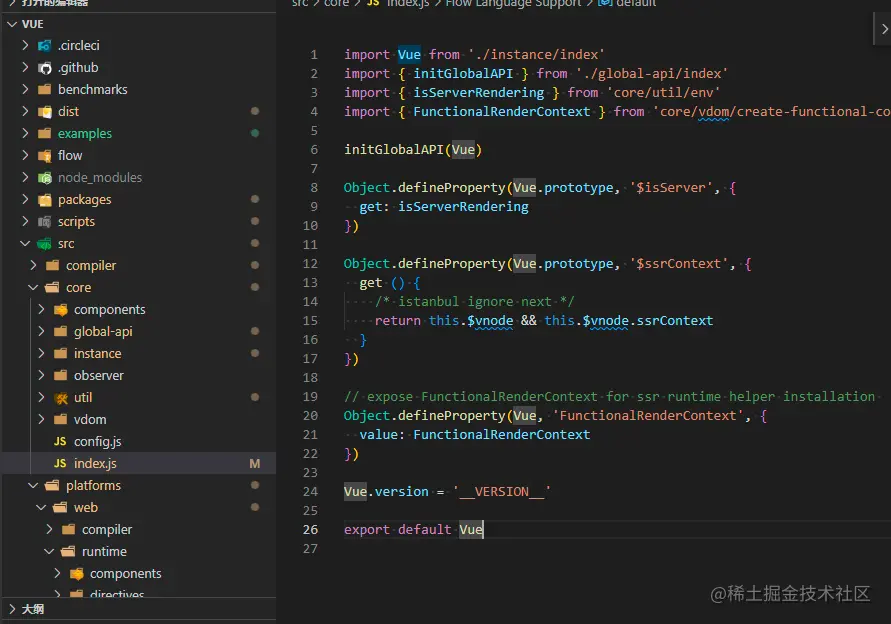The height and width of the screenshot is (624, 891).
Task: Click the benchmarks folder icon
Action: click(x=44, y=90)
